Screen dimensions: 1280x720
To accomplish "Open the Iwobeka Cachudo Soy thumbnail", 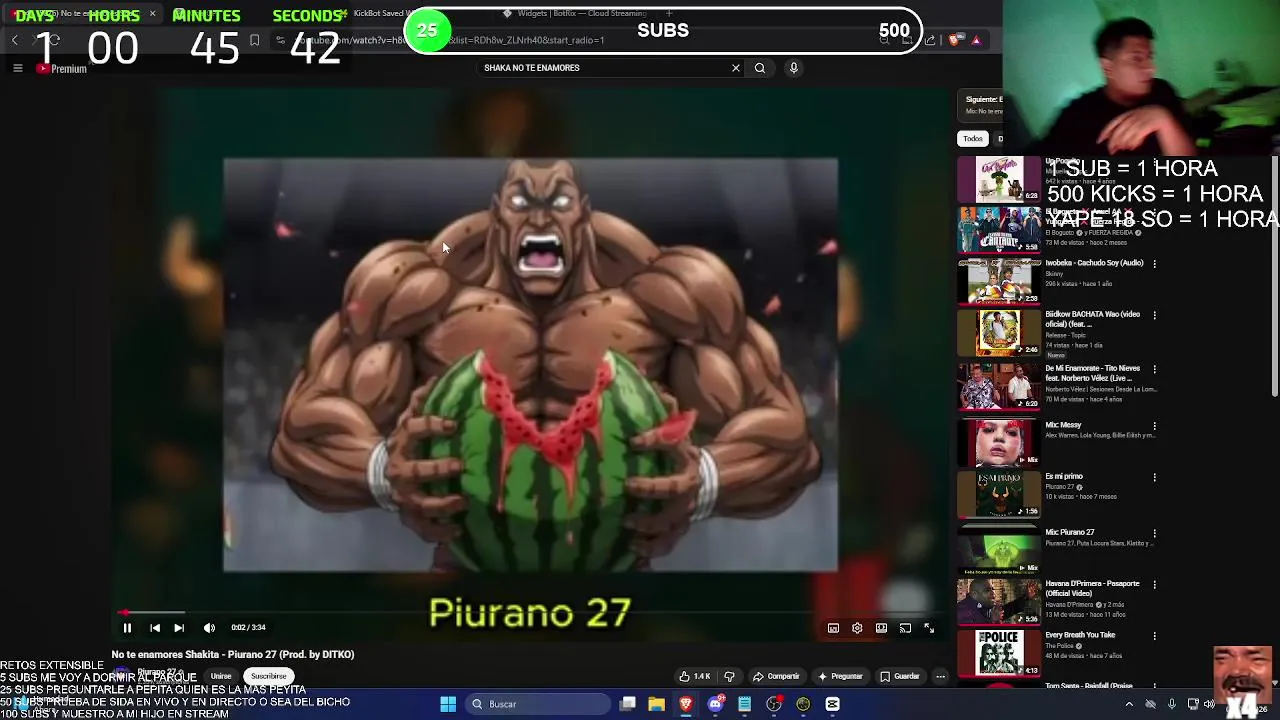I will 999,281.
